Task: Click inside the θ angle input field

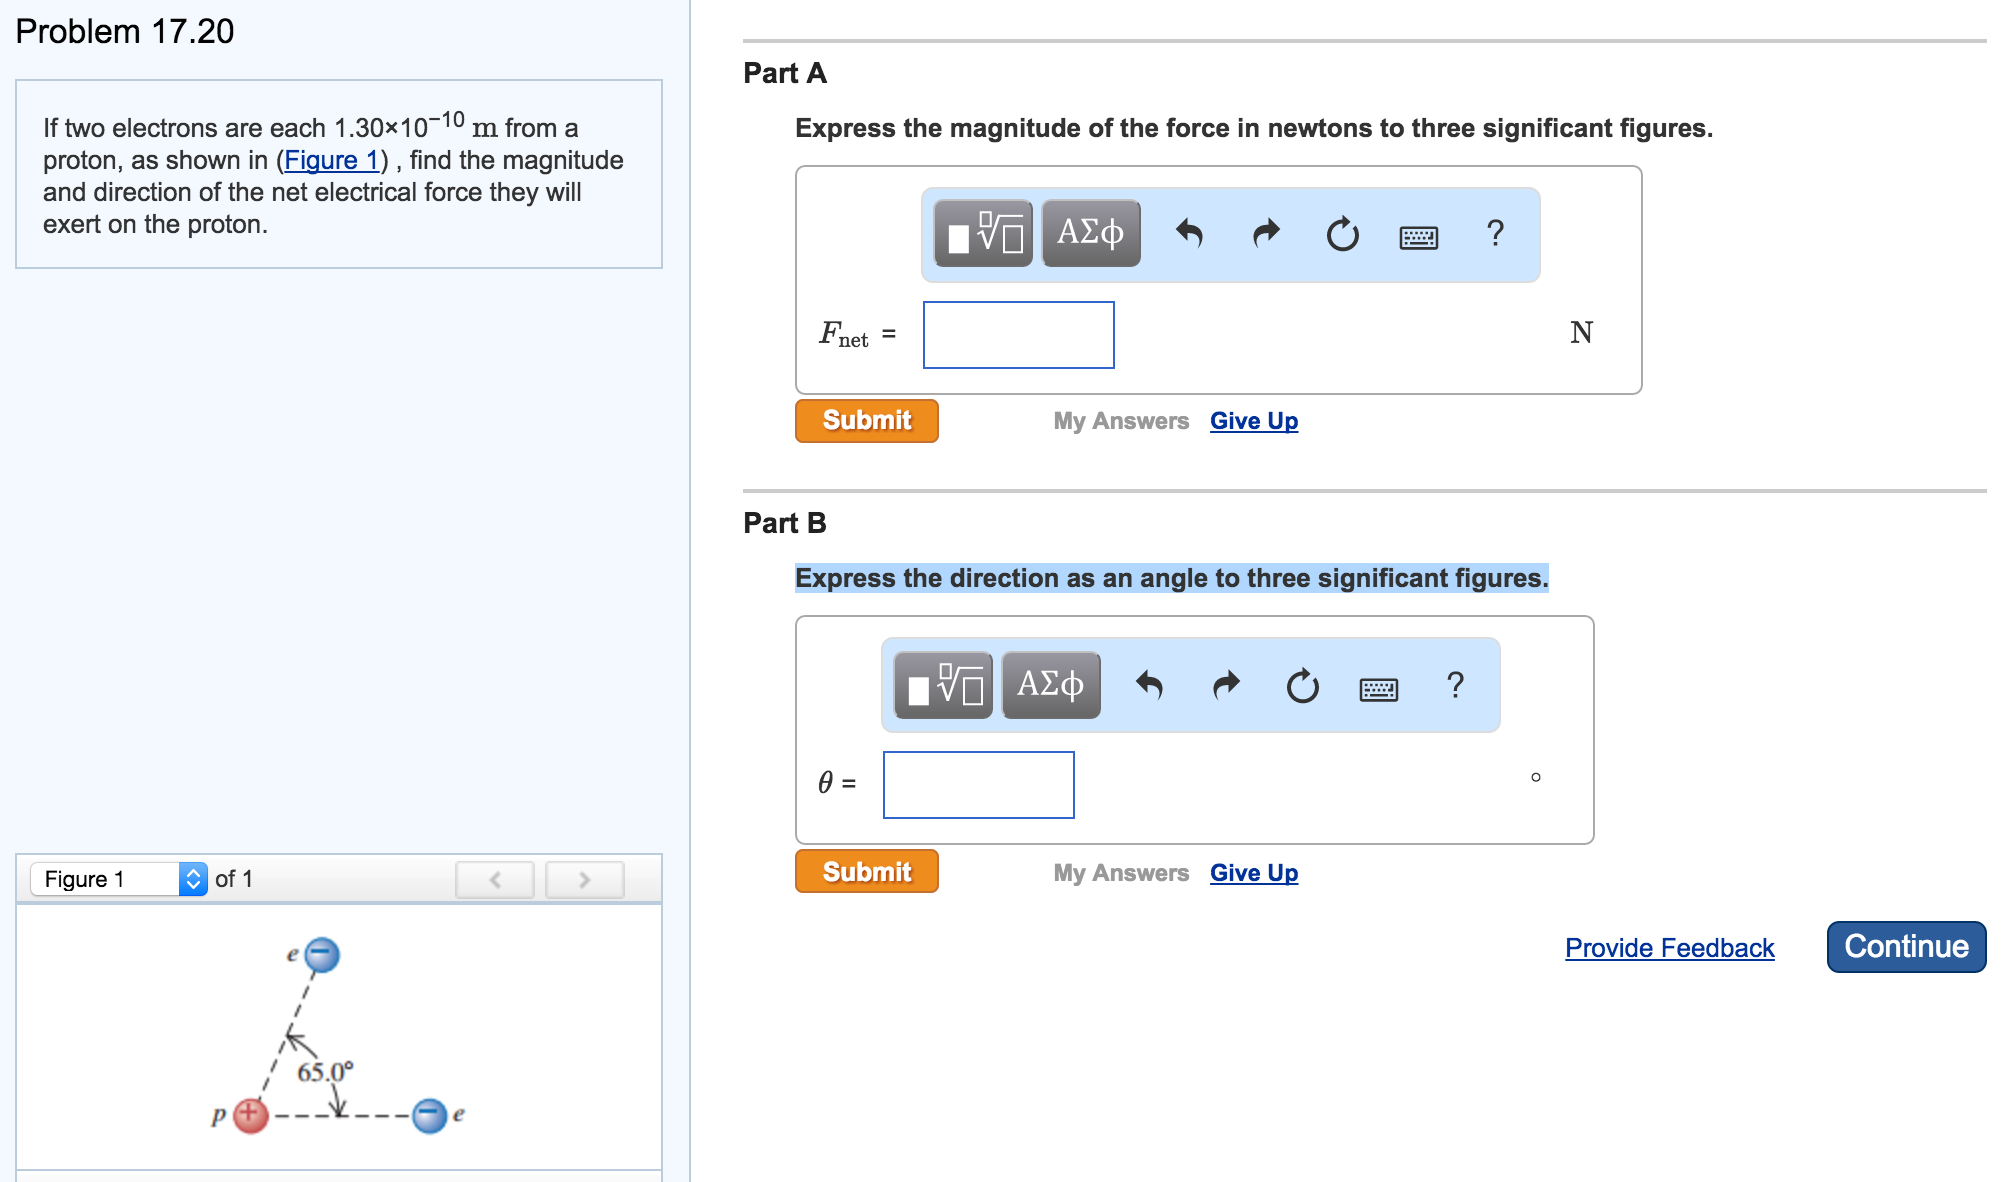Action: pos(977,785)
